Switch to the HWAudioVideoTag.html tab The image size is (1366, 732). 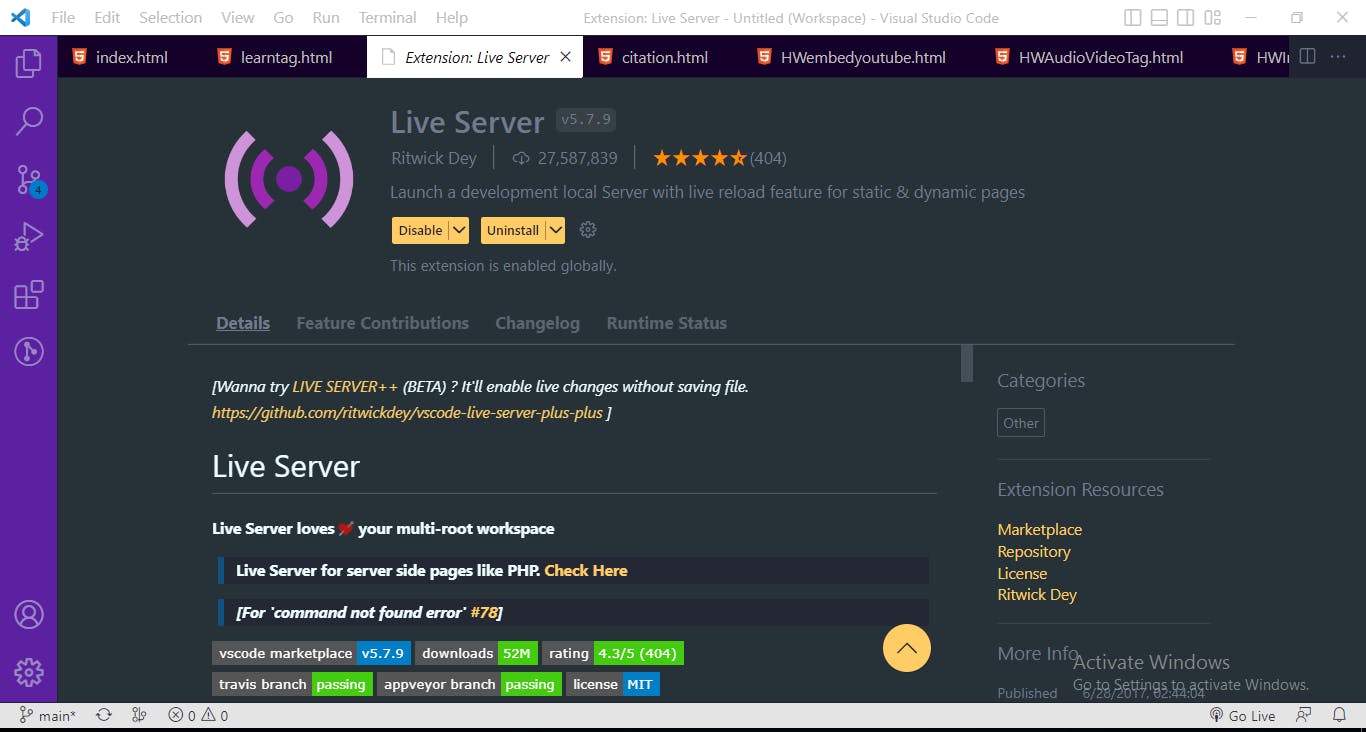[1100, 57]
